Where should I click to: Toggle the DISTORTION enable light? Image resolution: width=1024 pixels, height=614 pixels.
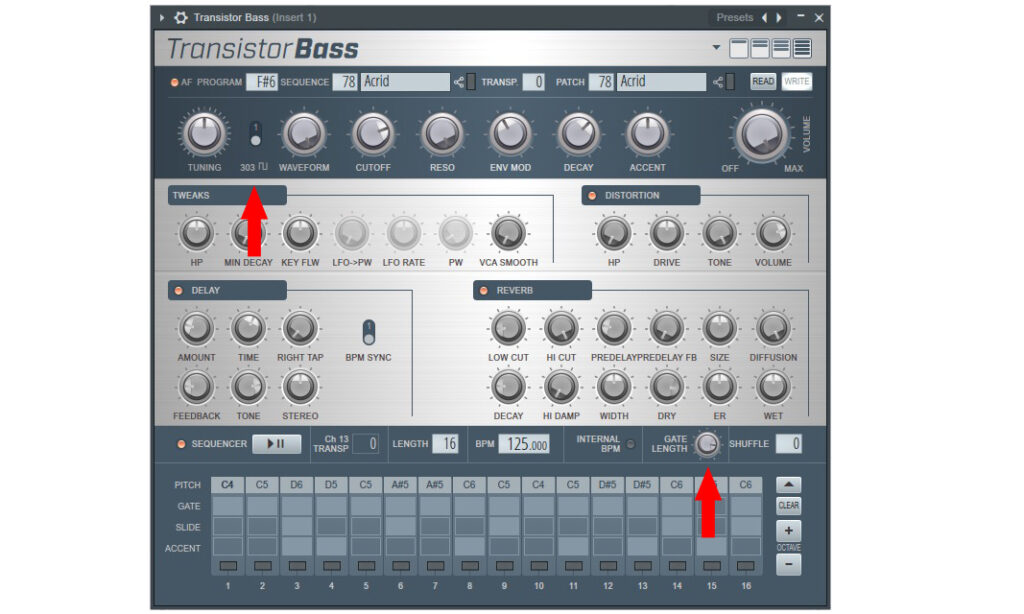pos(592,195)
